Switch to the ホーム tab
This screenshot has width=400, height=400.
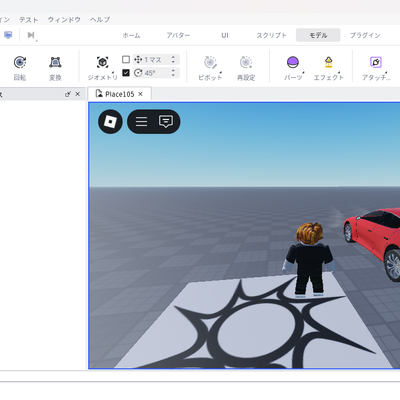coord(131,35)
